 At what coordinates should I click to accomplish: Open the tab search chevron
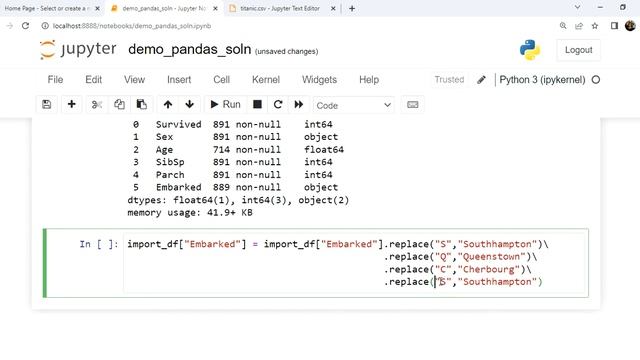[577, 7]
